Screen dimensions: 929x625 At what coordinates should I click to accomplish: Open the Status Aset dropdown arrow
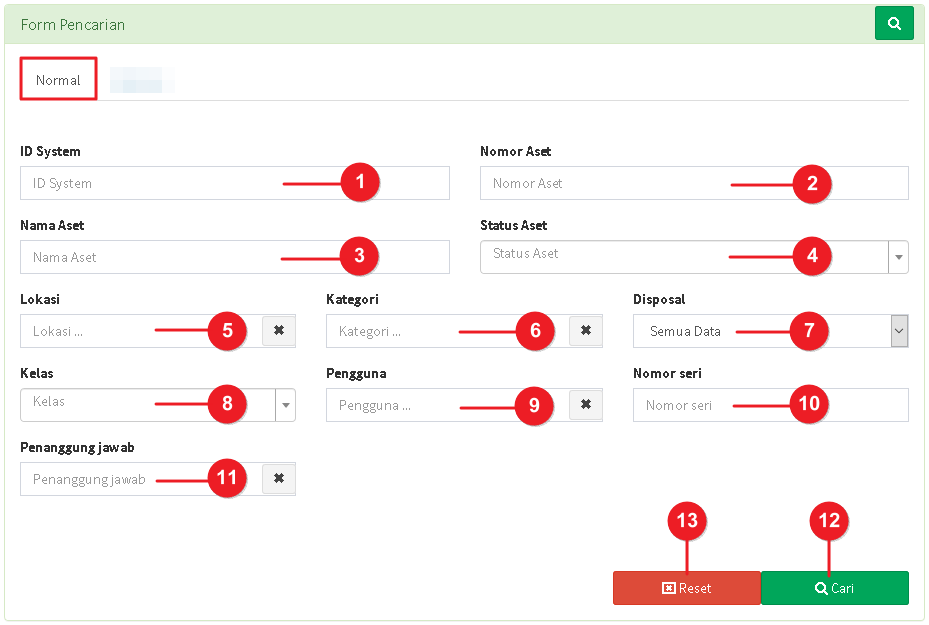[898, 257]
